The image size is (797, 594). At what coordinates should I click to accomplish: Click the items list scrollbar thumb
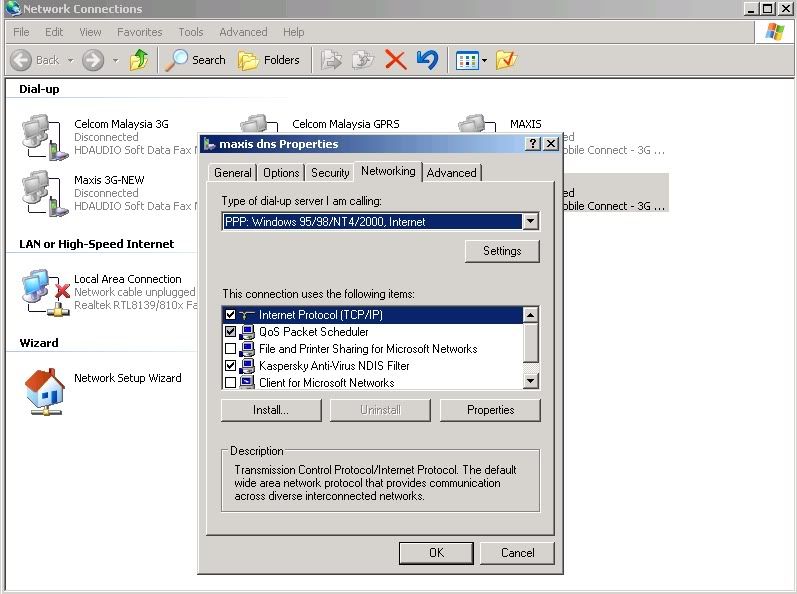pyautogui.click(x=530, y=342)
